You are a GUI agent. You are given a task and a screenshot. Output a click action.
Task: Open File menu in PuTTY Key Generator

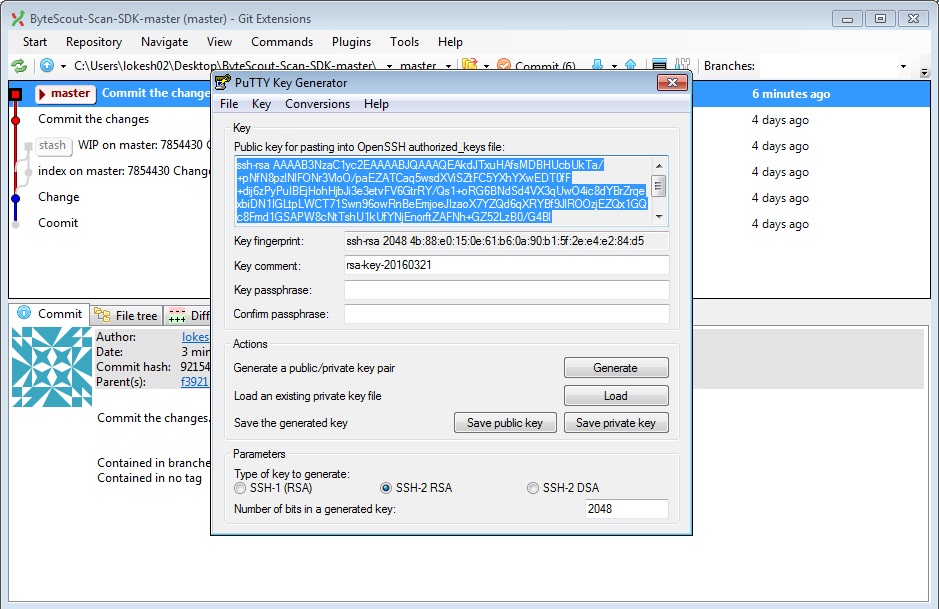tap(229, 104)
